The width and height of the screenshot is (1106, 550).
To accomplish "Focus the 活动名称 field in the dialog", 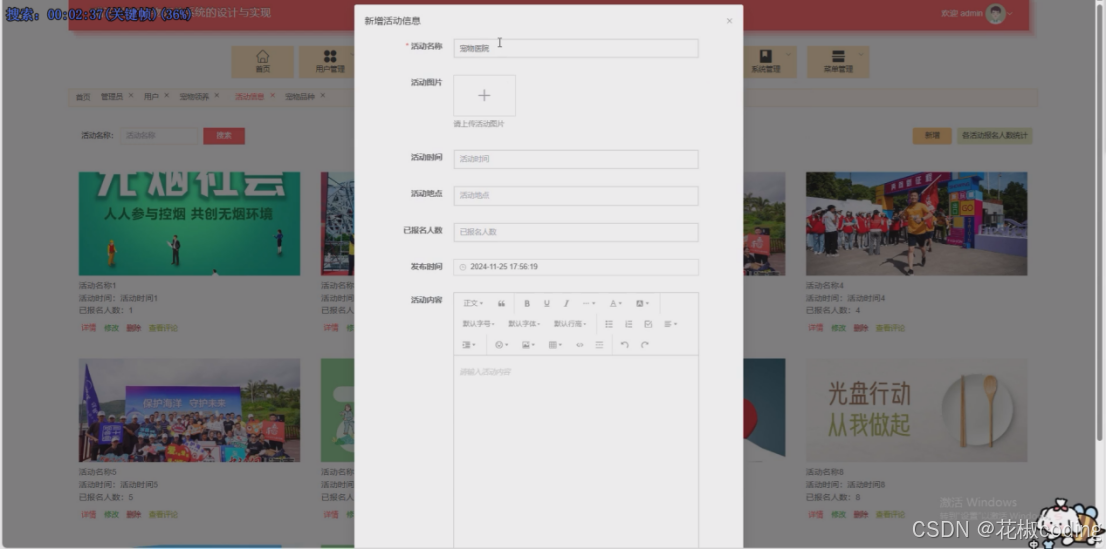I will click(576, 49).
